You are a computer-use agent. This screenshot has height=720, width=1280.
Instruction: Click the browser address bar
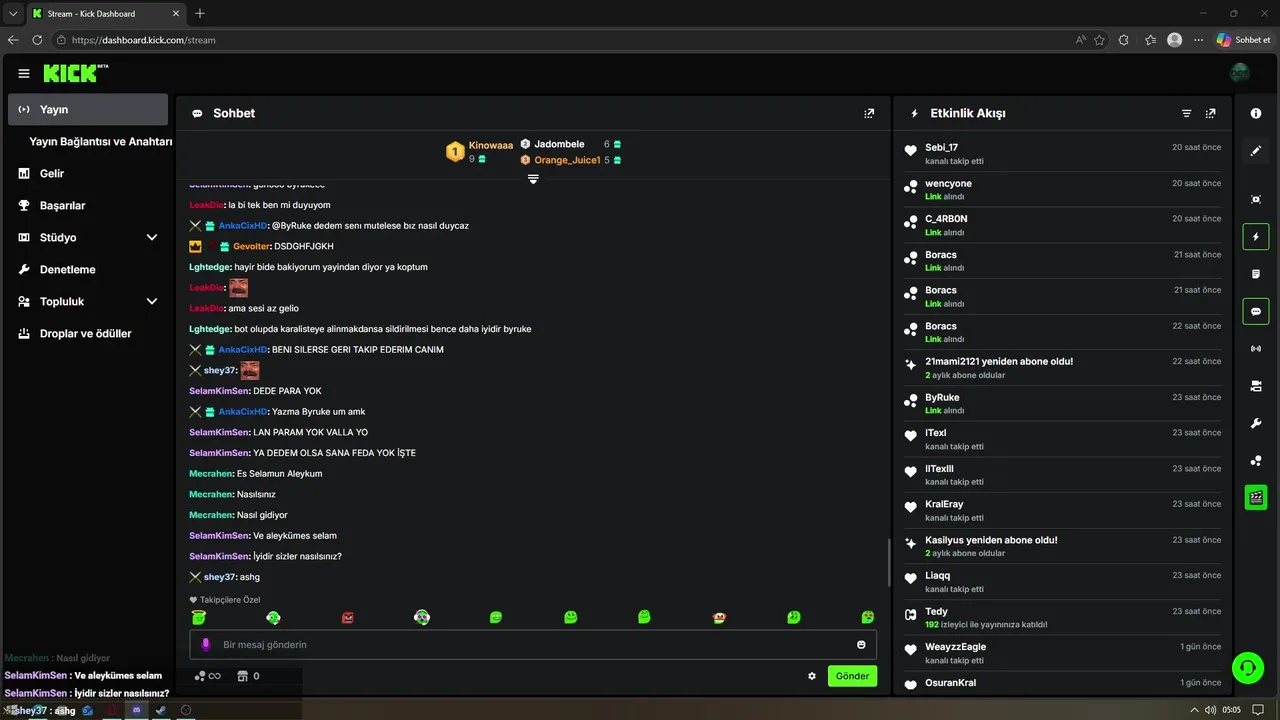560,40
